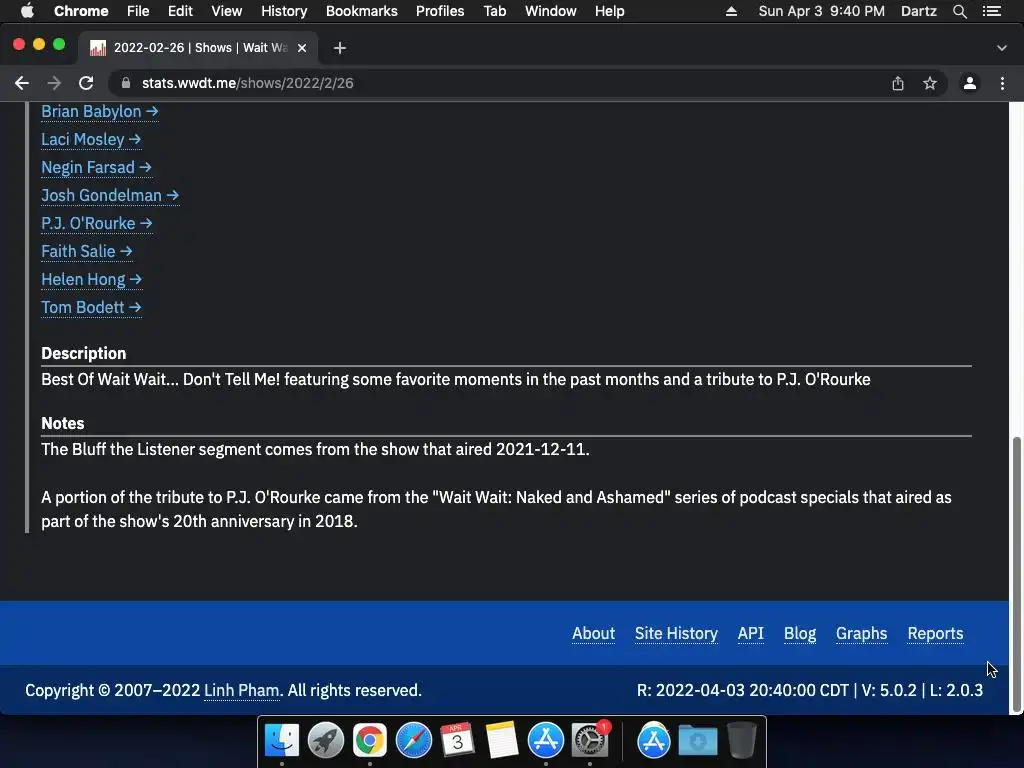Image resolution: width=1024 pixels, height=768 pixels.
Task: Click the 'R: 2022-04-03 20:40:00 CDT' footer text
Action: 743,690
